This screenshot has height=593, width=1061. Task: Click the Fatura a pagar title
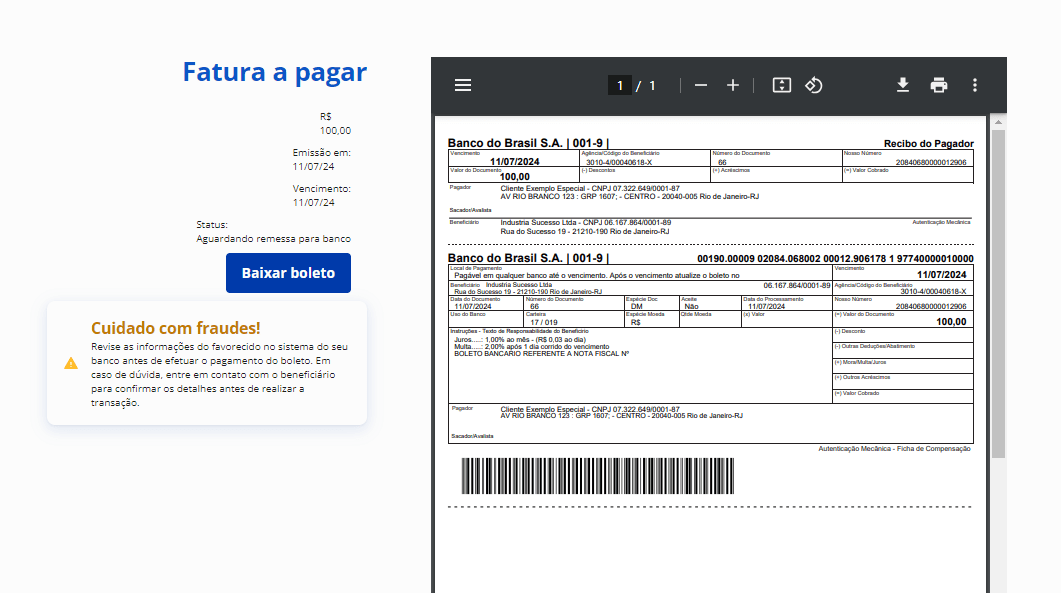274,72
